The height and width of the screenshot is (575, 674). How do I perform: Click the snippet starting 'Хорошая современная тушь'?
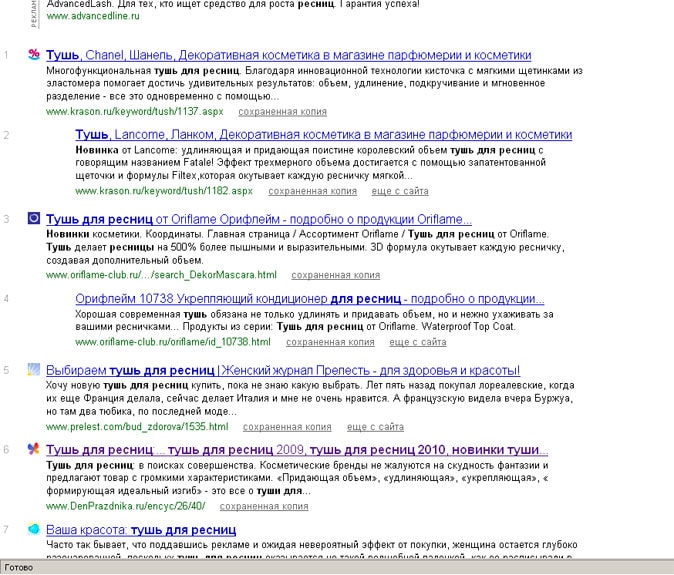coord(314,320)
